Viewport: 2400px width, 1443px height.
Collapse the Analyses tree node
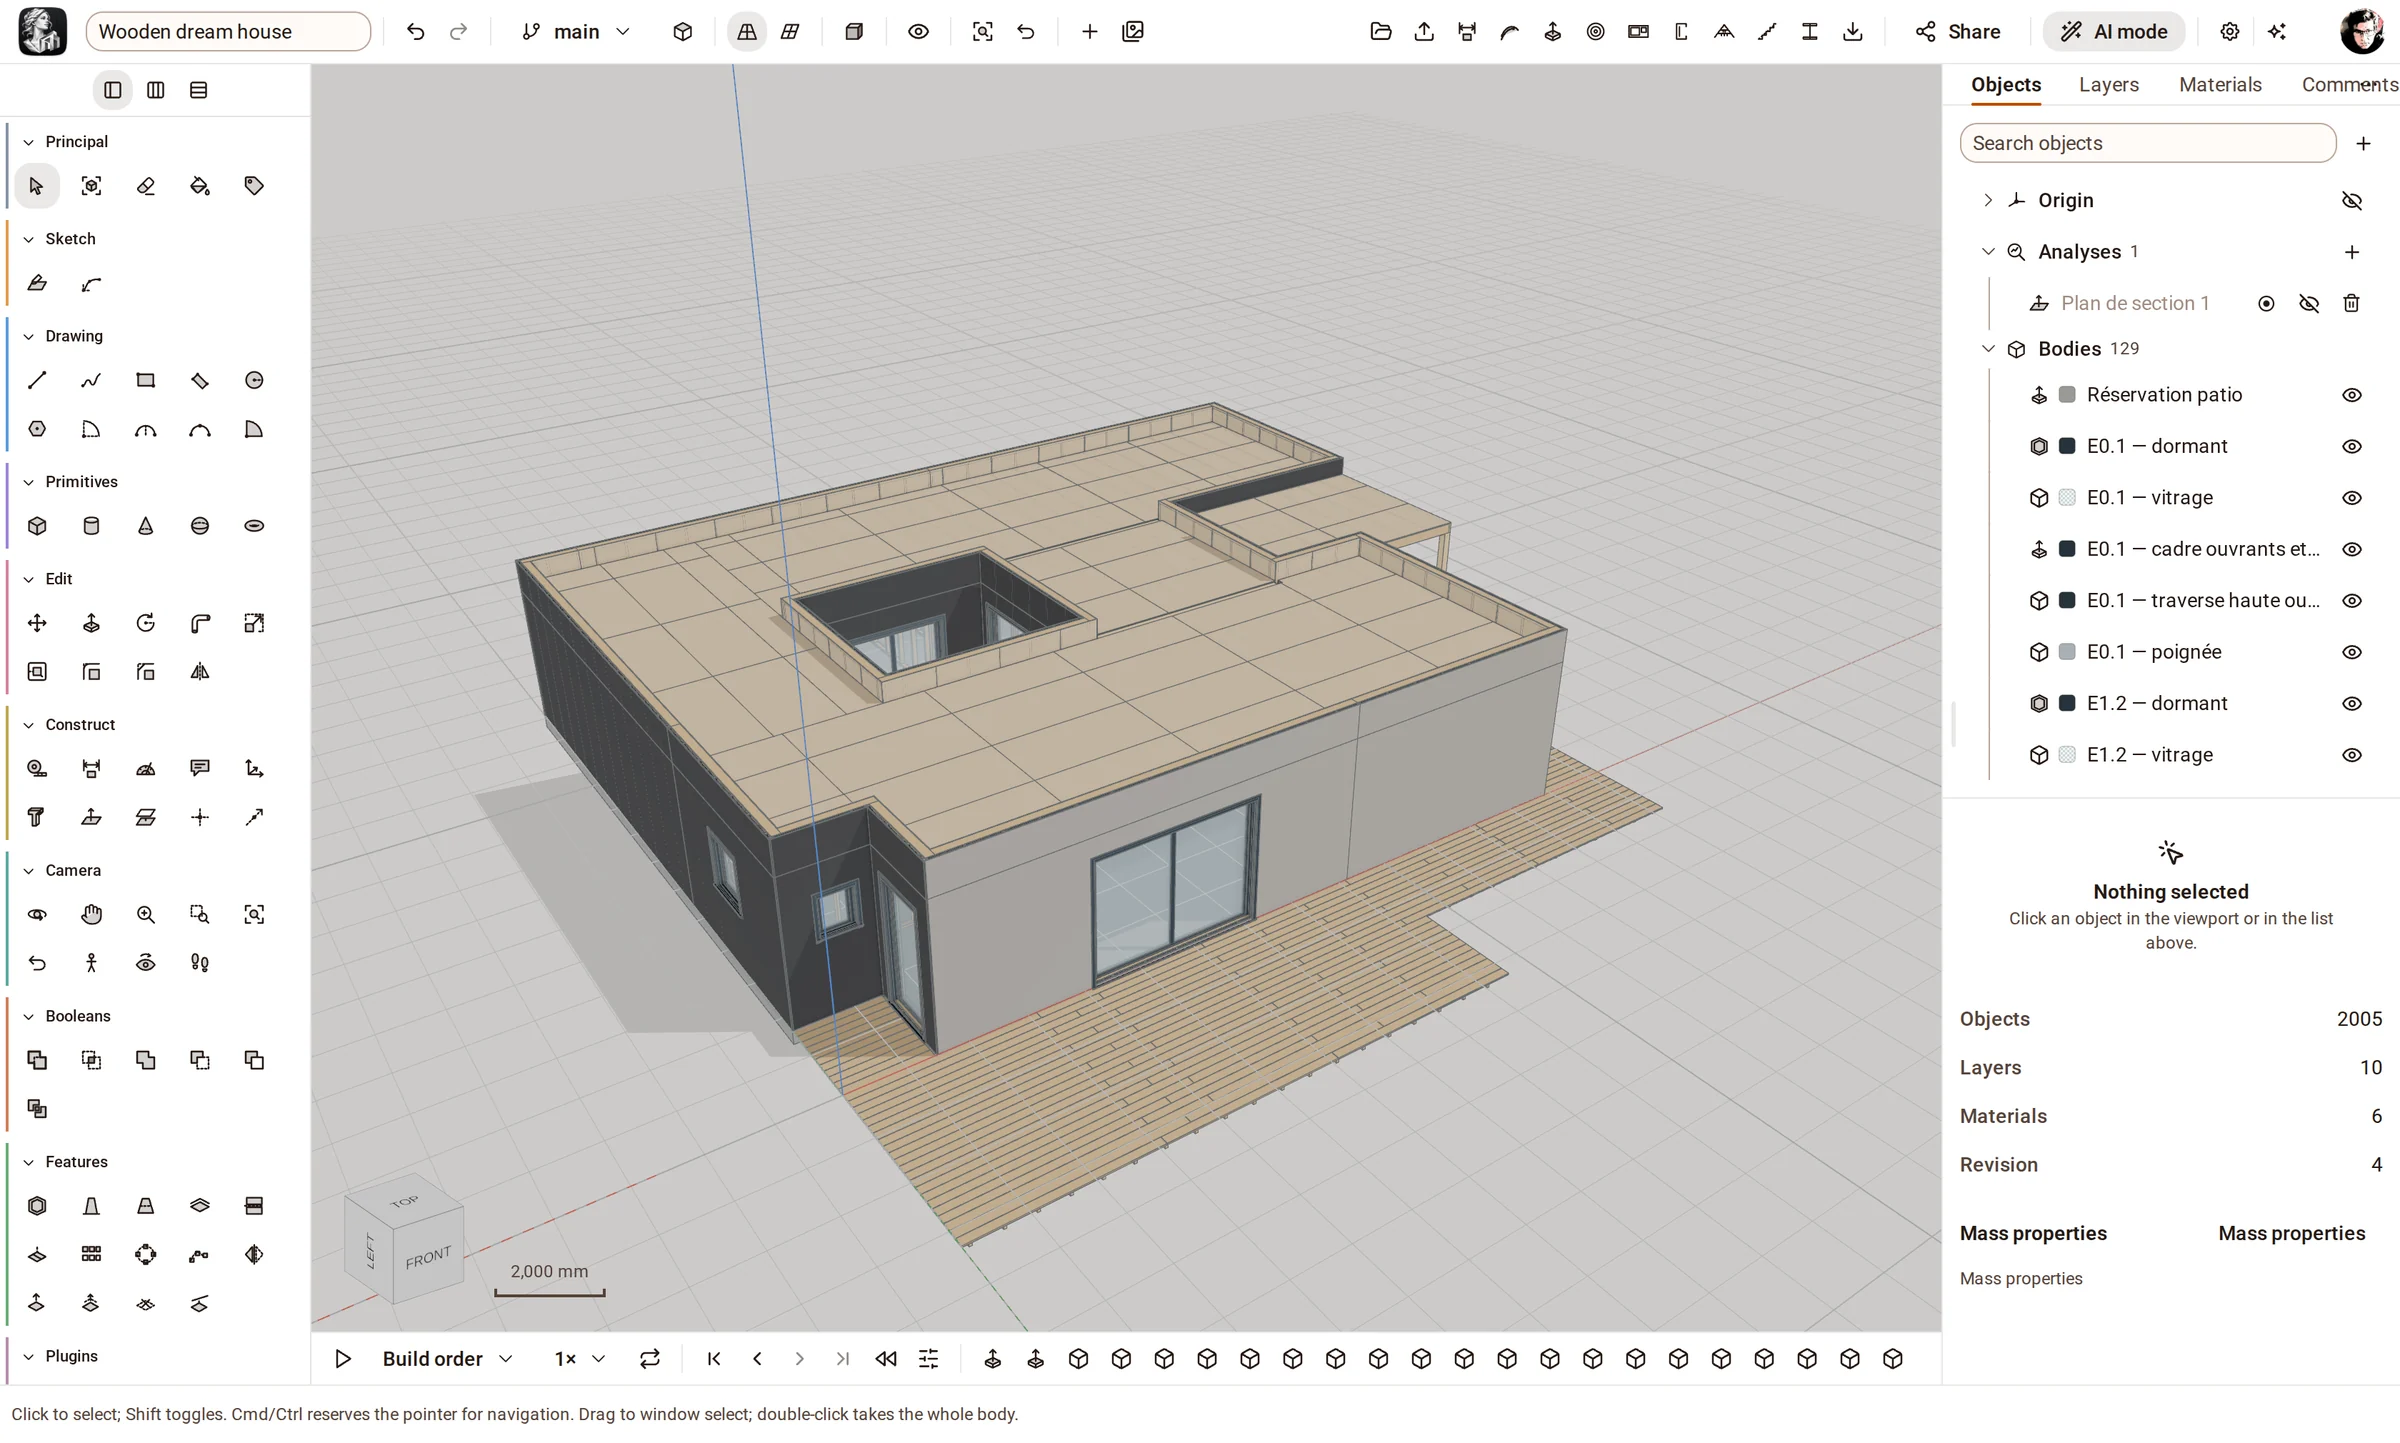[x=1988, y=252]
